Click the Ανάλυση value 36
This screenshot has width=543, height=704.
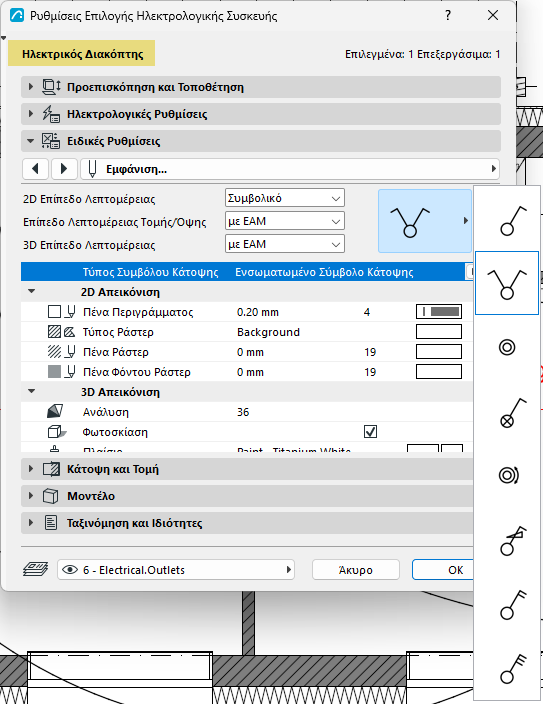click(243, 412)
